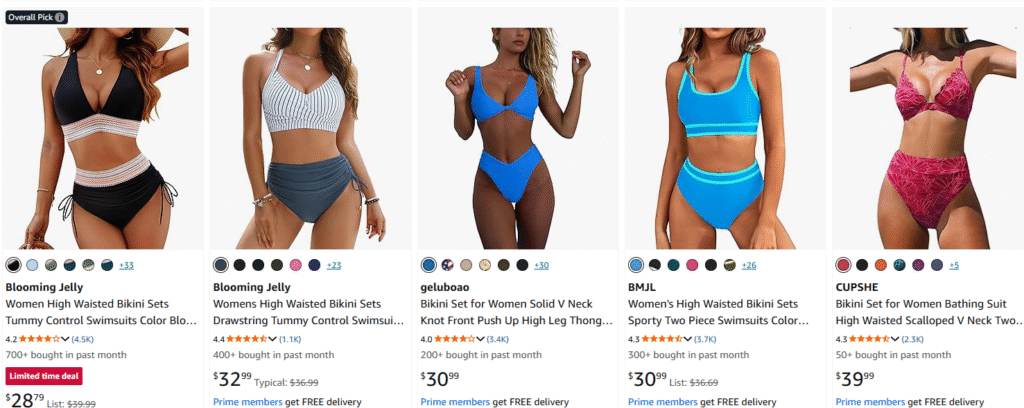
Task: Expand rating chevron for geluboao bikini
Action: coord(480,339)
